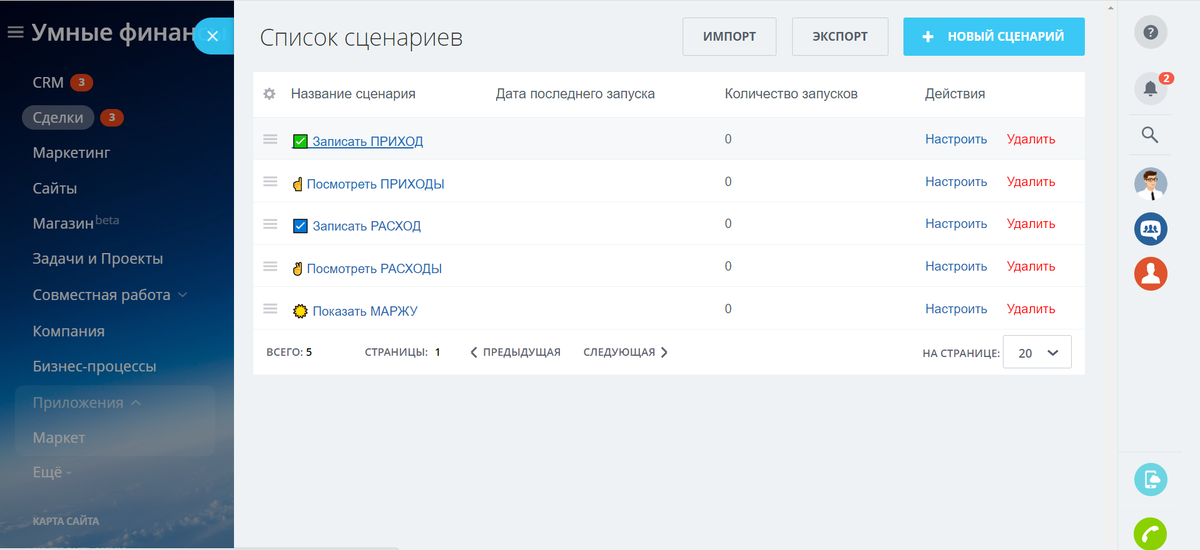Open the per-page count dropdown showing 20
Image resolution: width=1200 pixels, height=550 pixels.
(x=1037, y=352)
